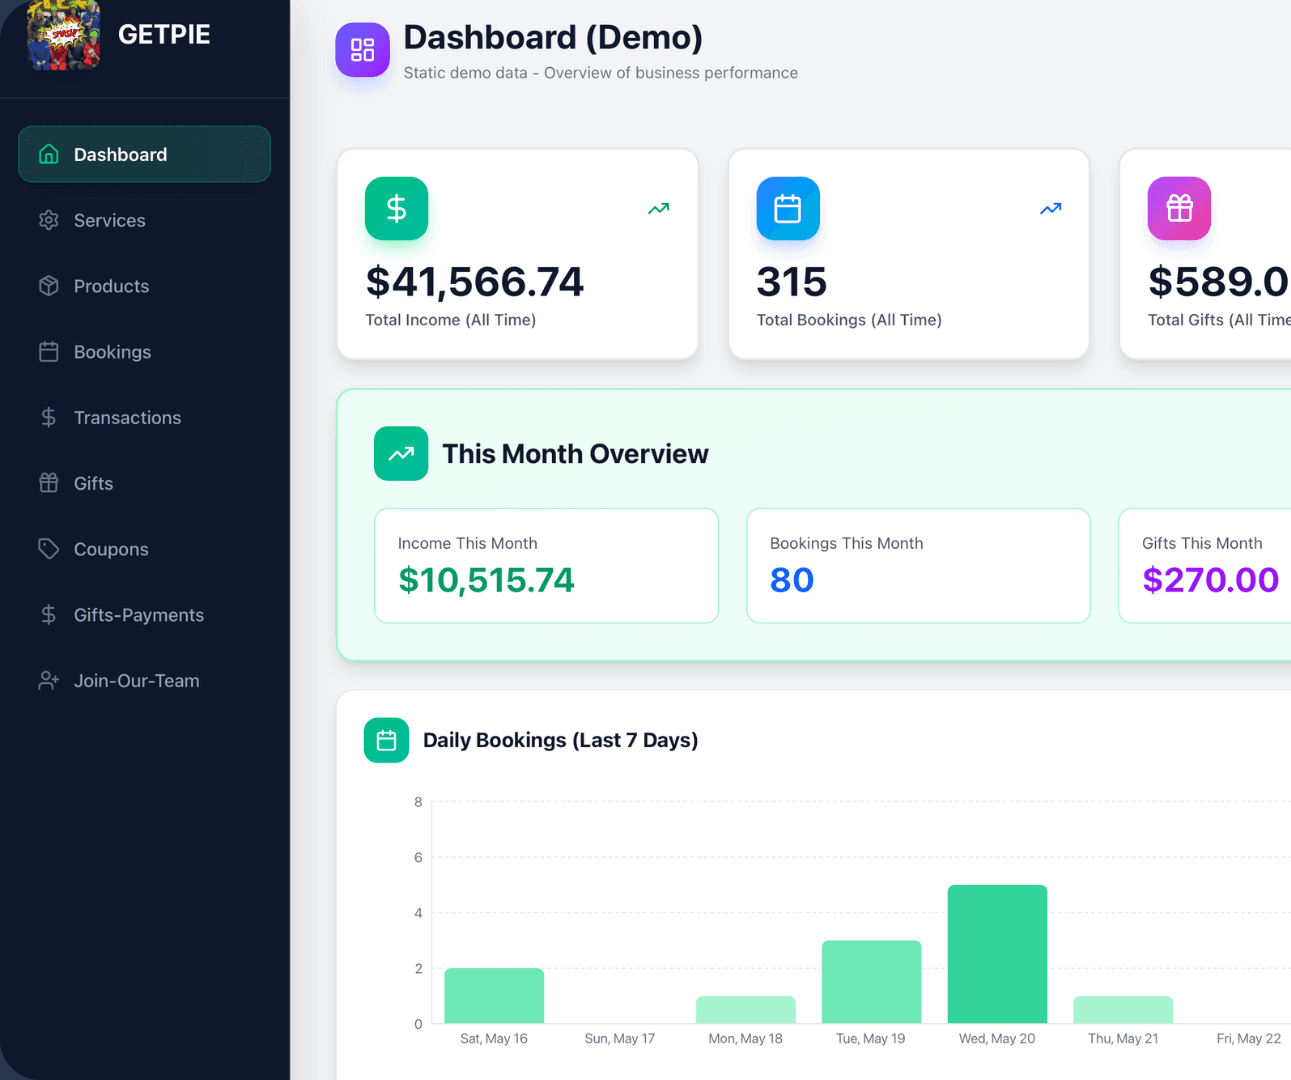Image resolution: width=1291 pixels, height=1080 pixels.
Task: Click the purple dashboard grid icon
Action: [x=362, y=50]
